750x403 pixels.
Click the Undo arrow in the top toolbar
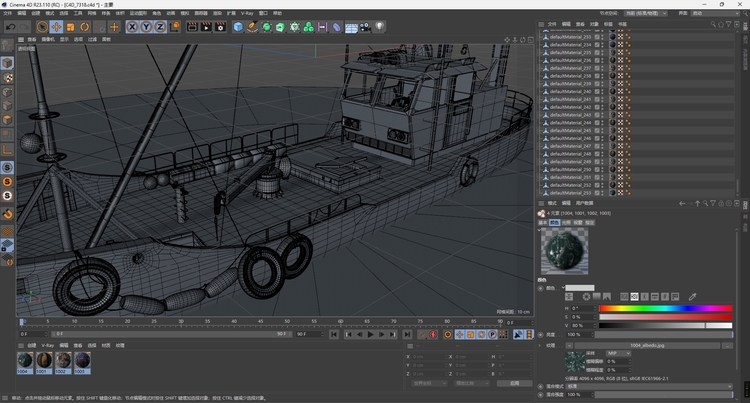pos(11,27)
